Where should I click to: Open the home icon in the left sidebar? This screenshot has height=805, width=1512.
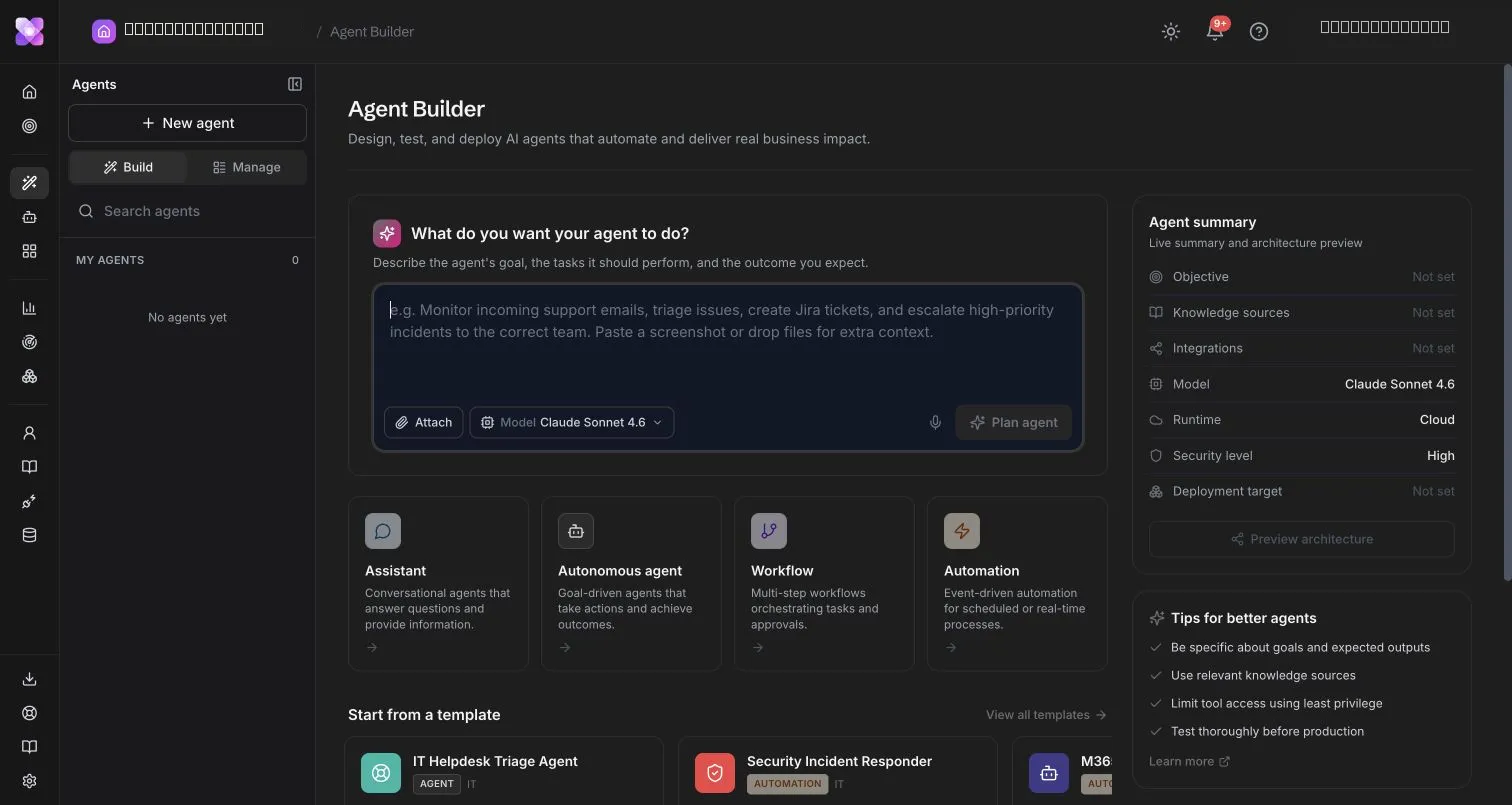(x=29, y=92)
